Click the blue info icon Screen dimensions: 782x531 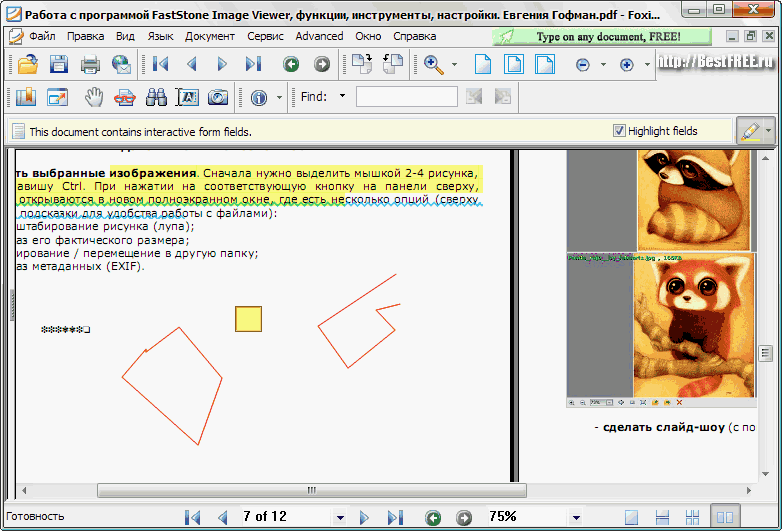pyautogui.click(x=258, y=98)
